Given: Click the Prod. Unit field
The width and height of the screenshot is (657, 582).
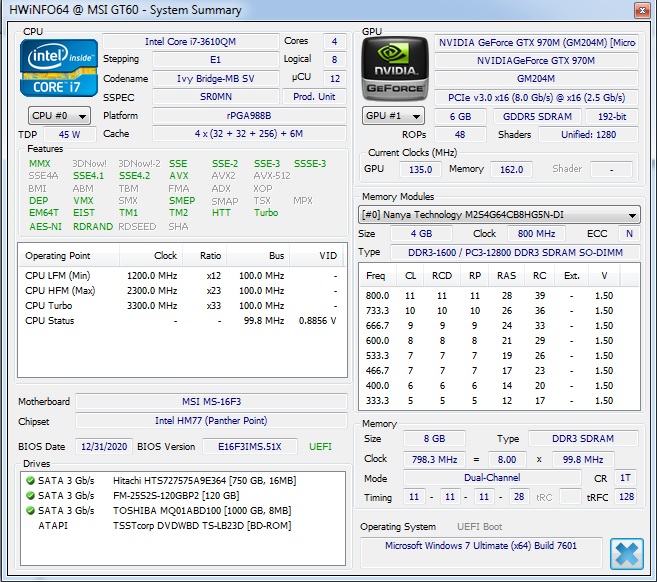Looking at the screenshot, I should [x=314, y=97].
